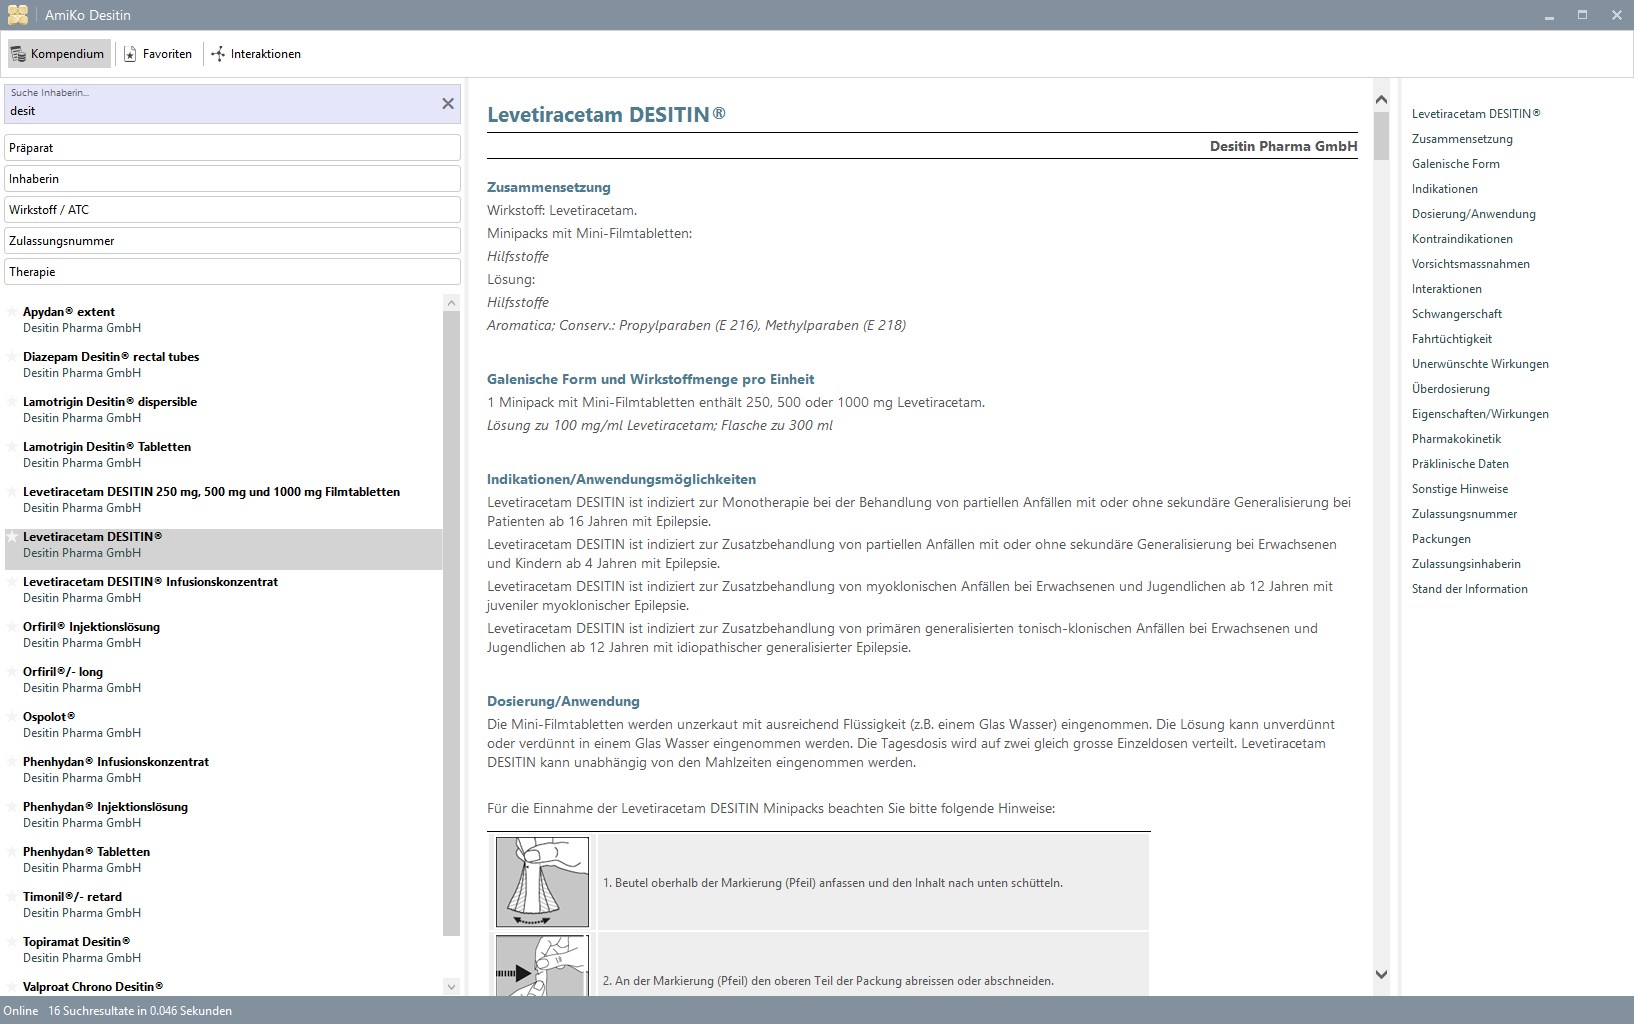Select Topiramat Desitin in the results list
This screenshot has width=1634, height=1024.
[77, 941]
